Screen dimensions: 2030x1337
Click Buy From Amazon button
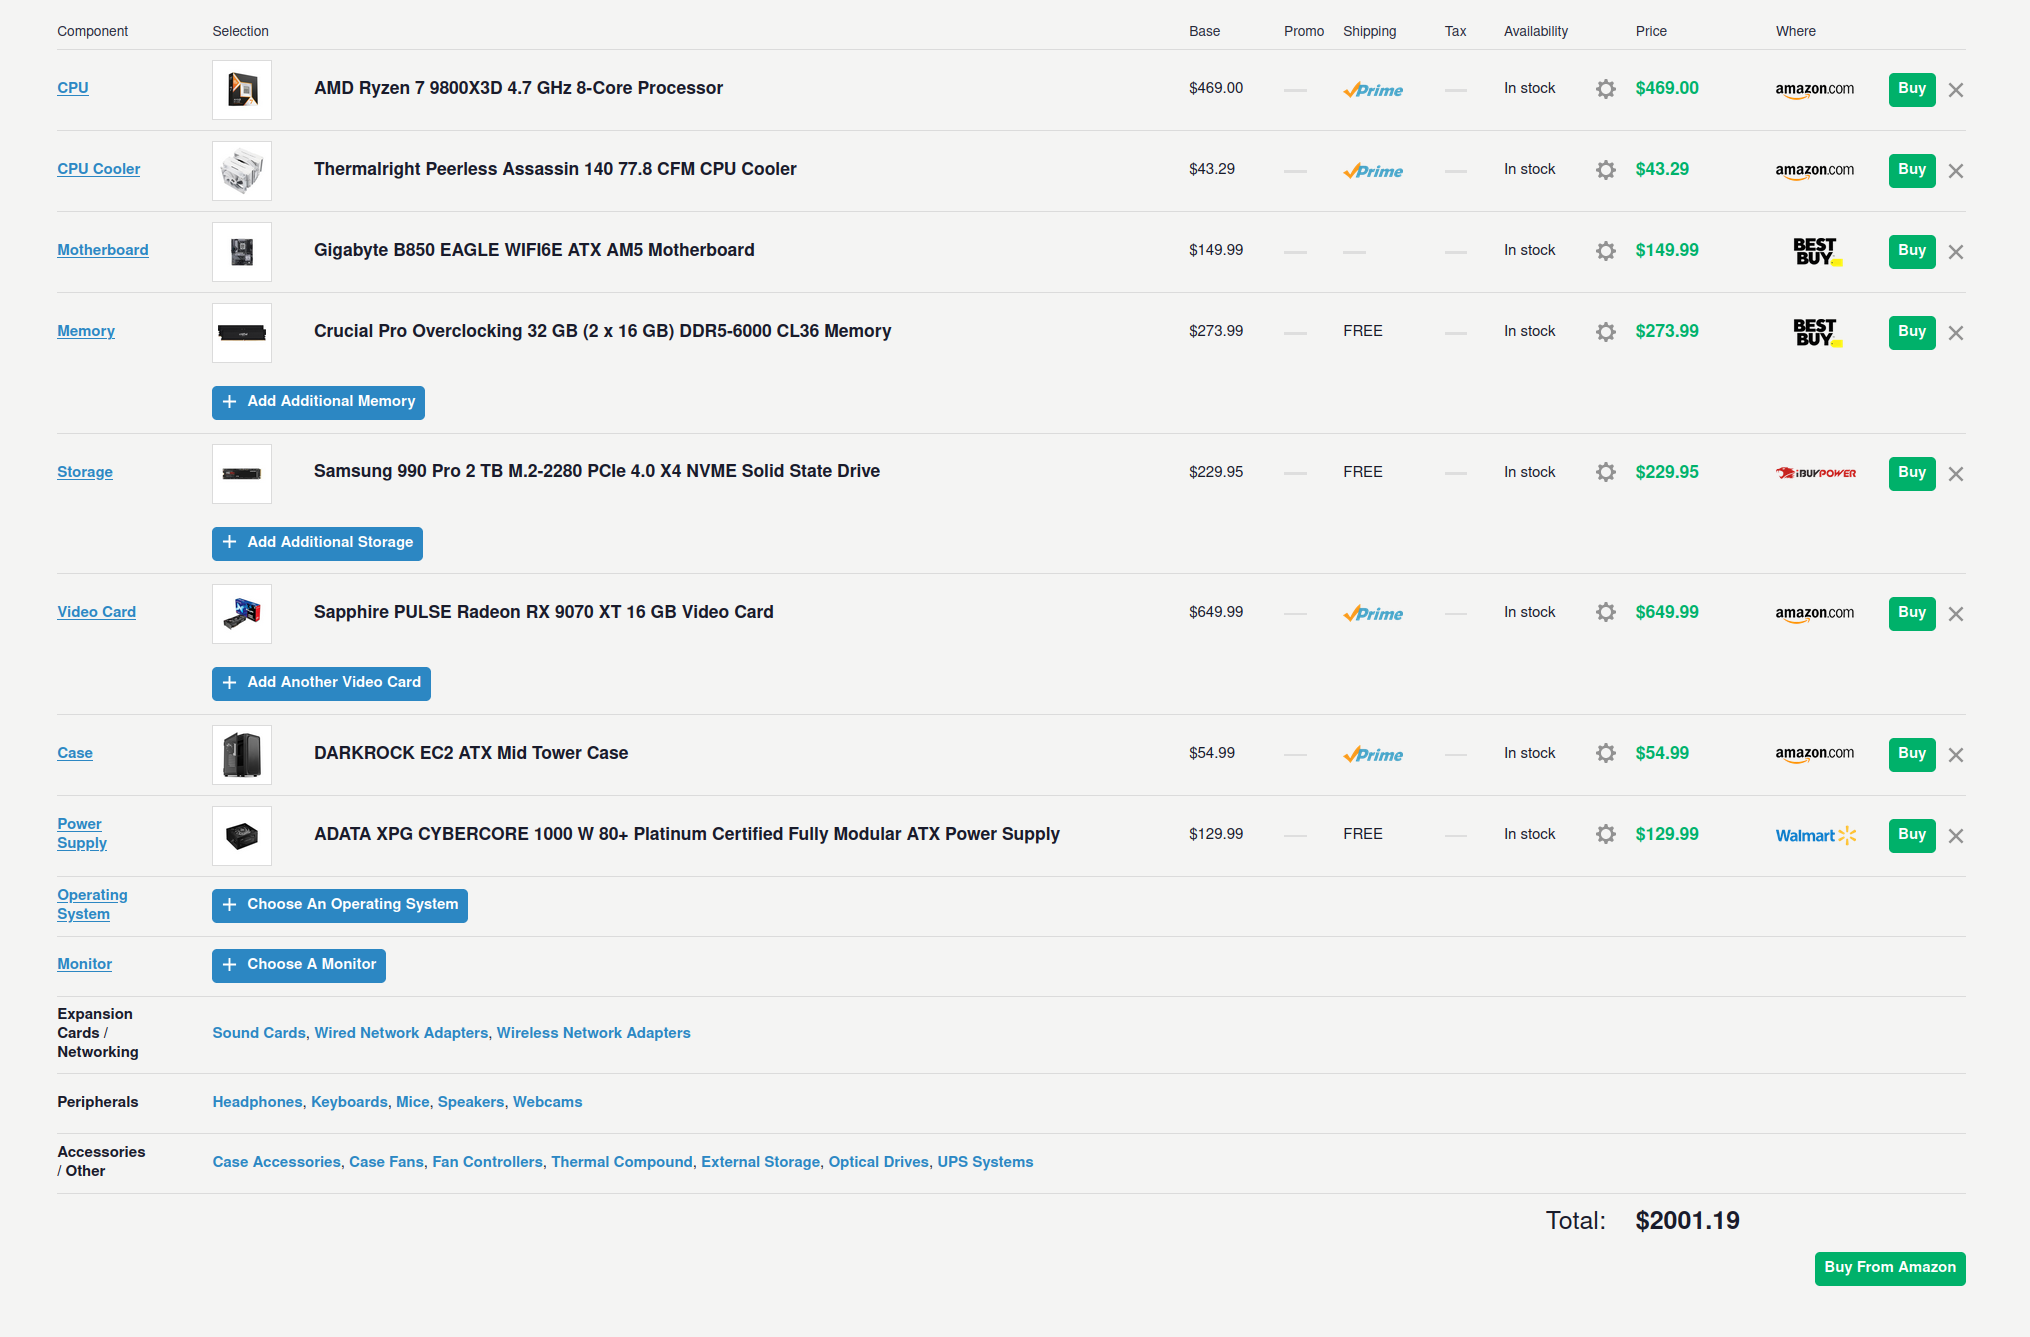click(1889, 1268)
